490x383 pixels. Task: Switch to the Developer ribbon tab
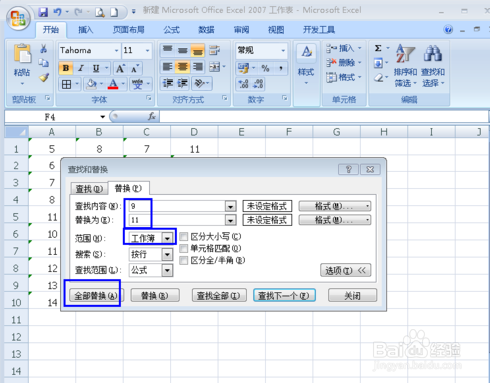point(319,30)
